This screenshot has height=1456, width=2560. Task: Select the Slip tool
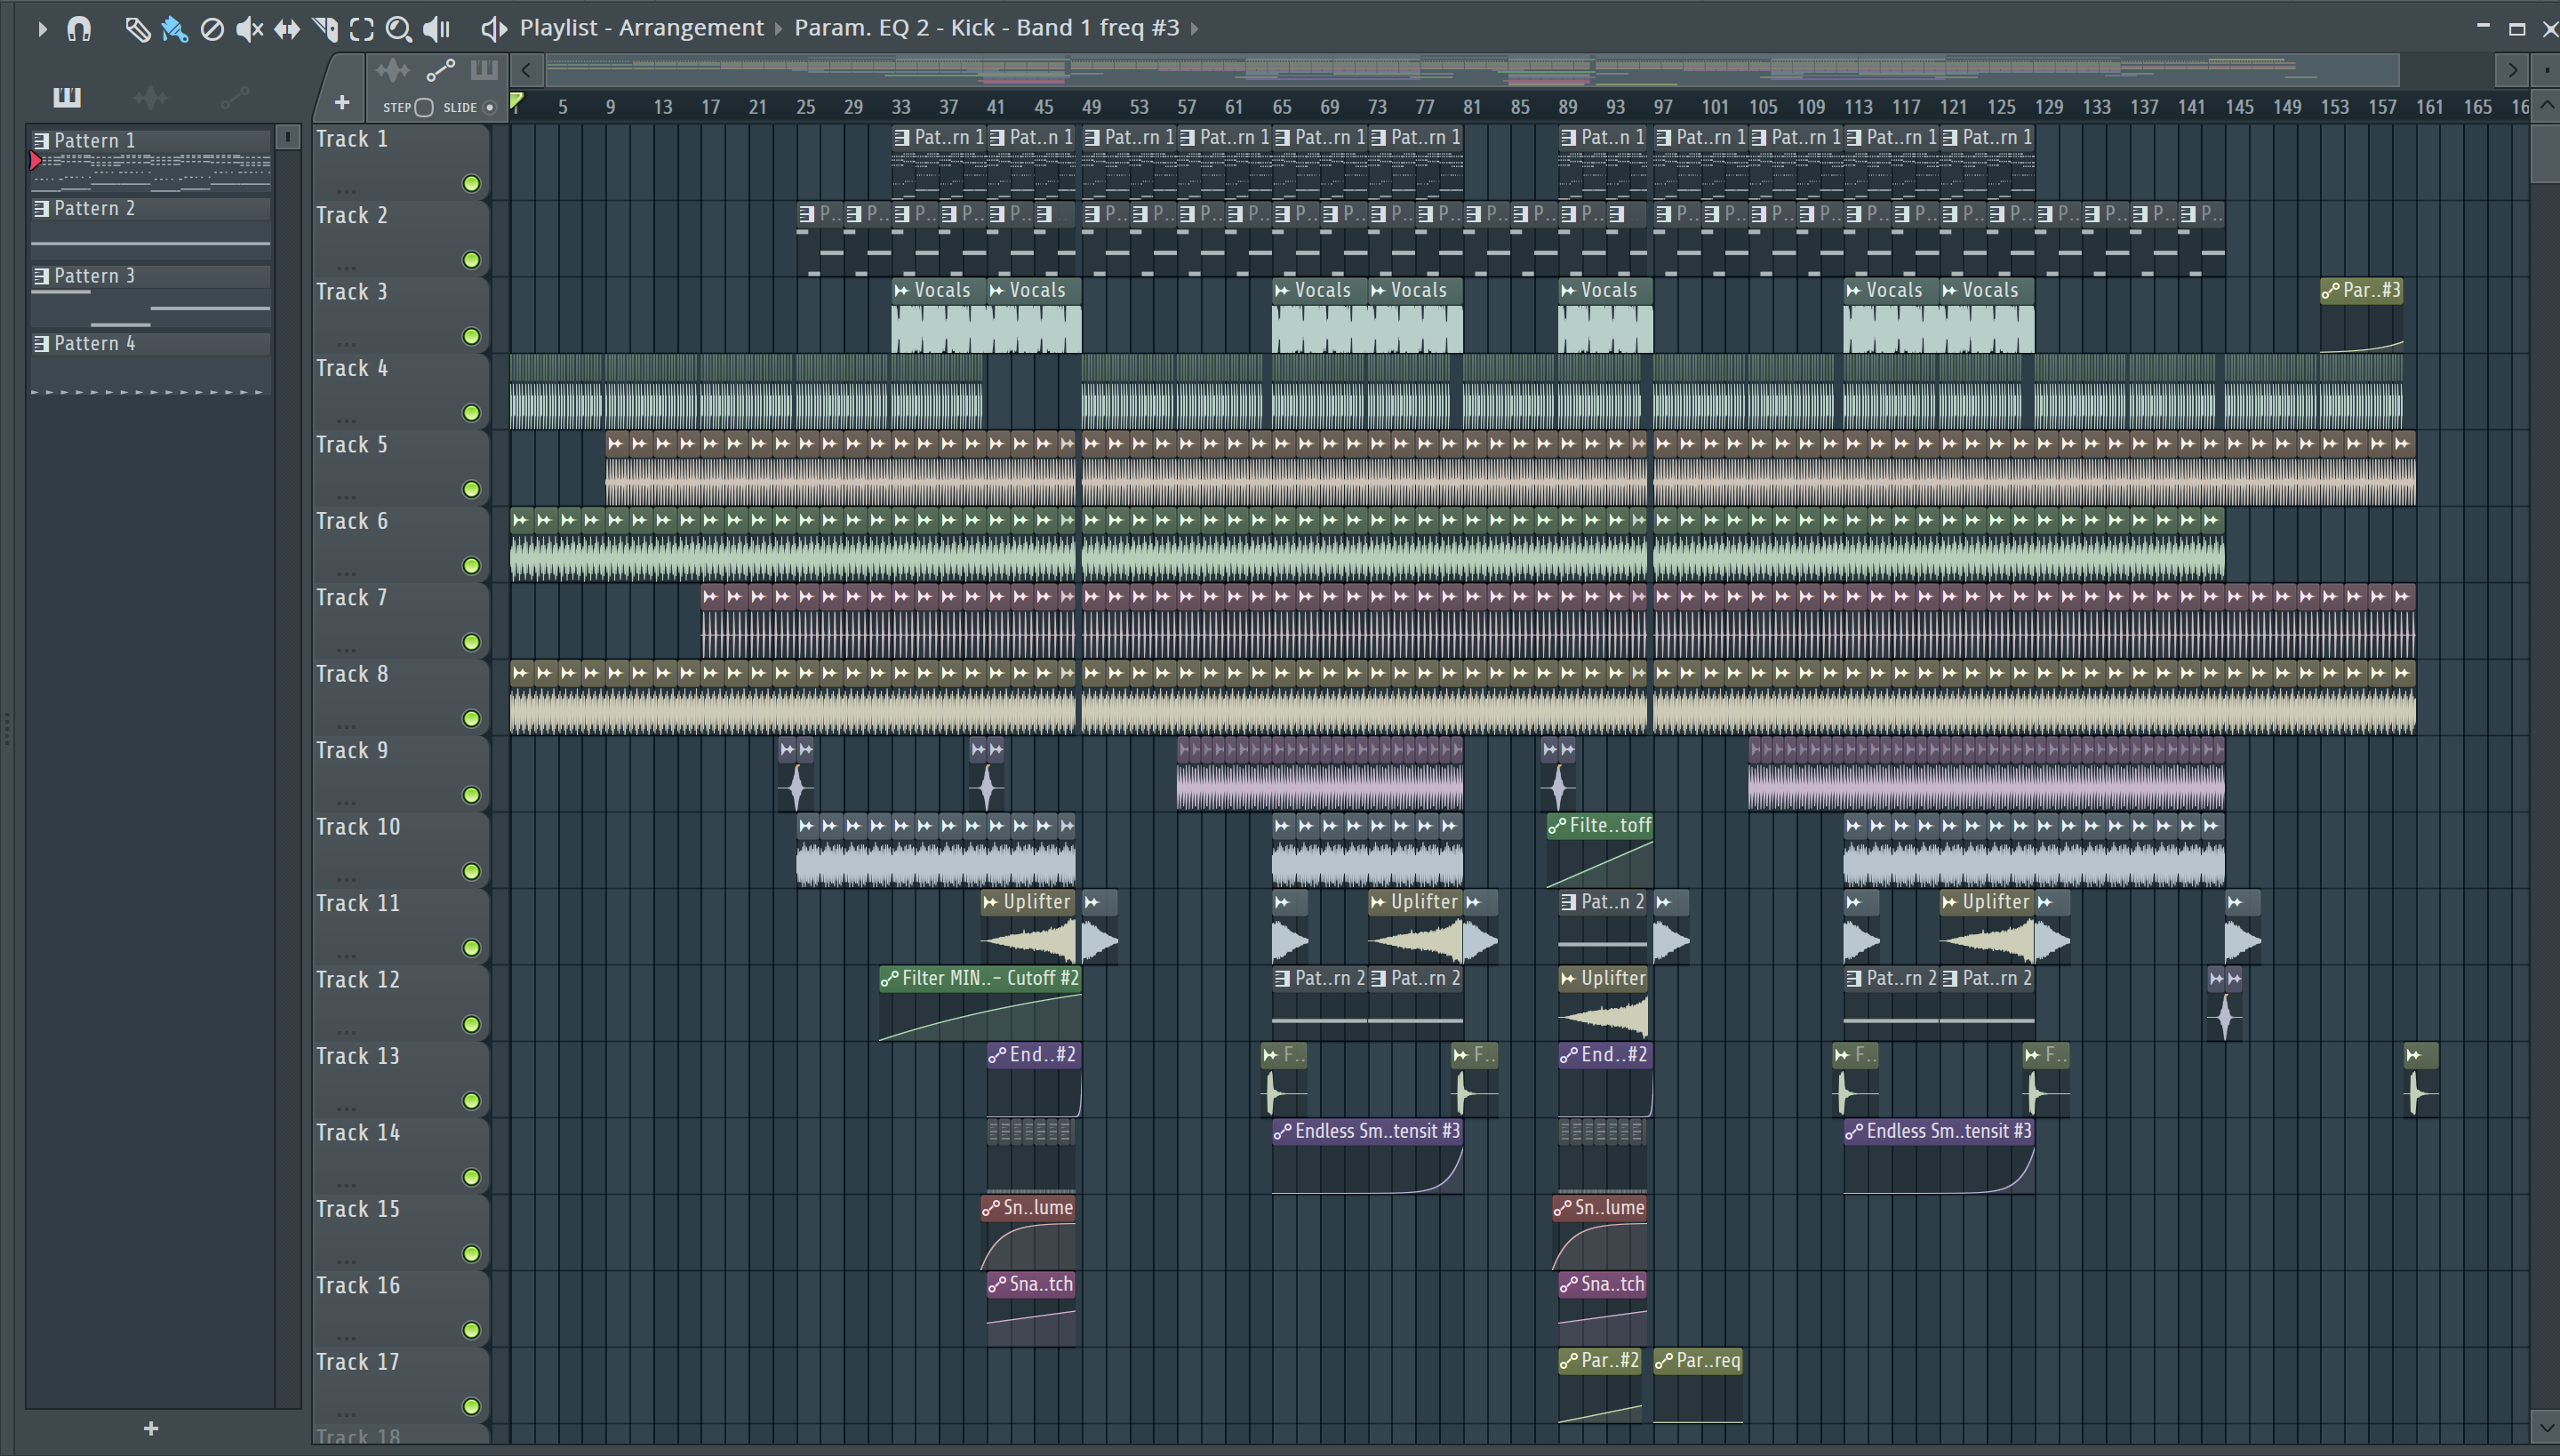click(287, 29)
